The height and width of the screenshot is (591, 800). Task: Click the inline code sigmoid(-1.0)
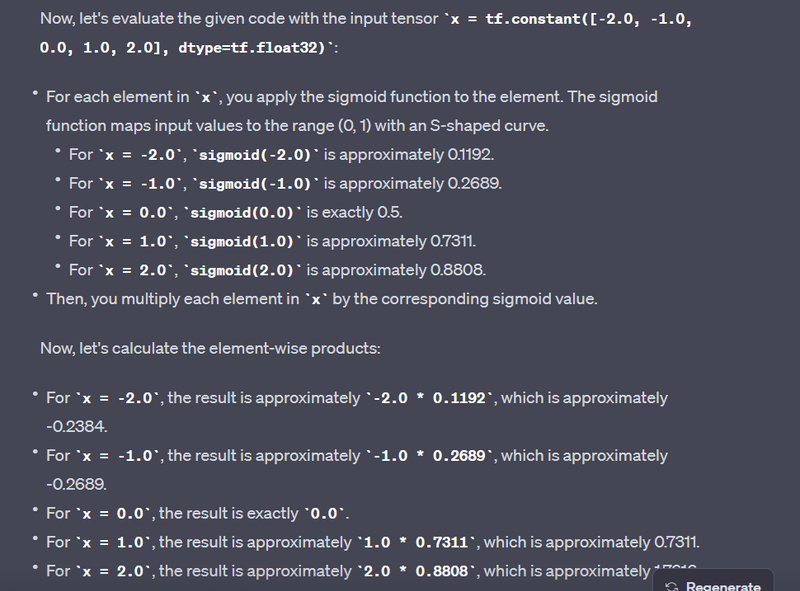[x=257, y=183]
